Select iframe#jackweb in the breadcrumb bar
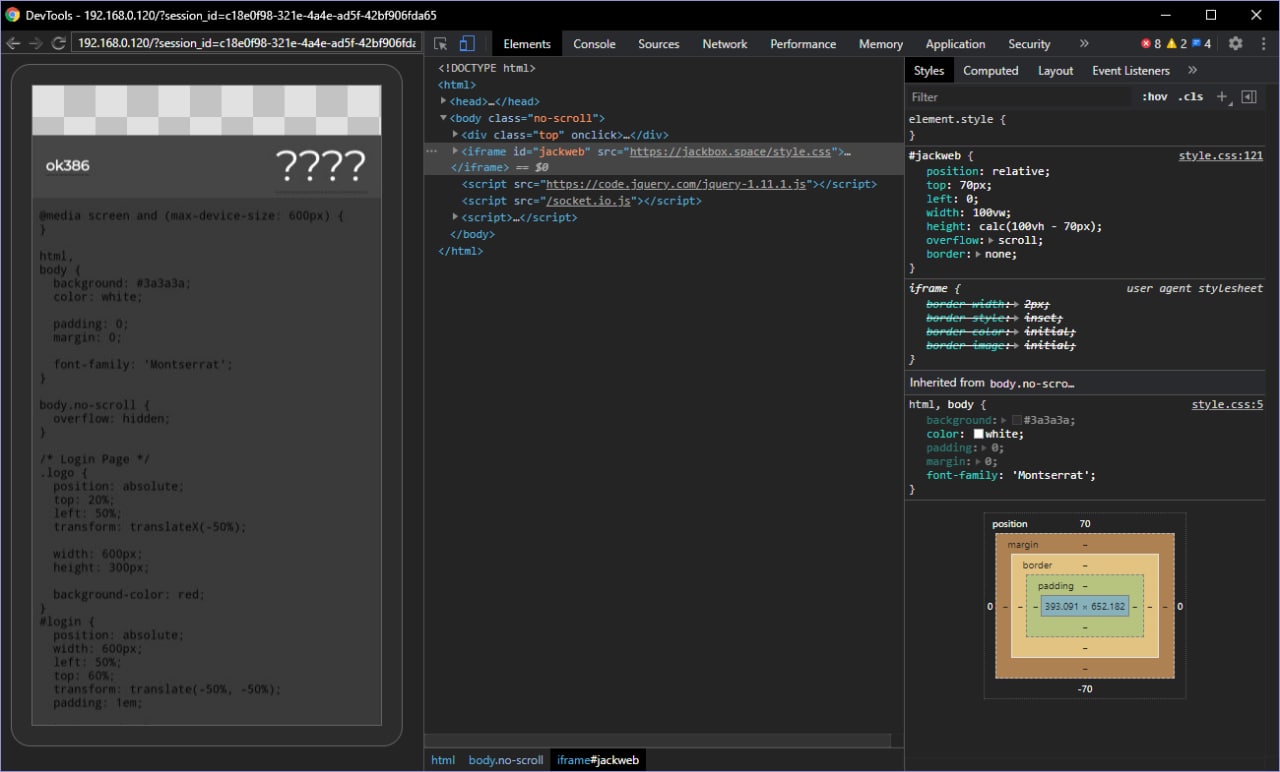The width and height of the screenshot is (1280, 772). click(598, 760)
